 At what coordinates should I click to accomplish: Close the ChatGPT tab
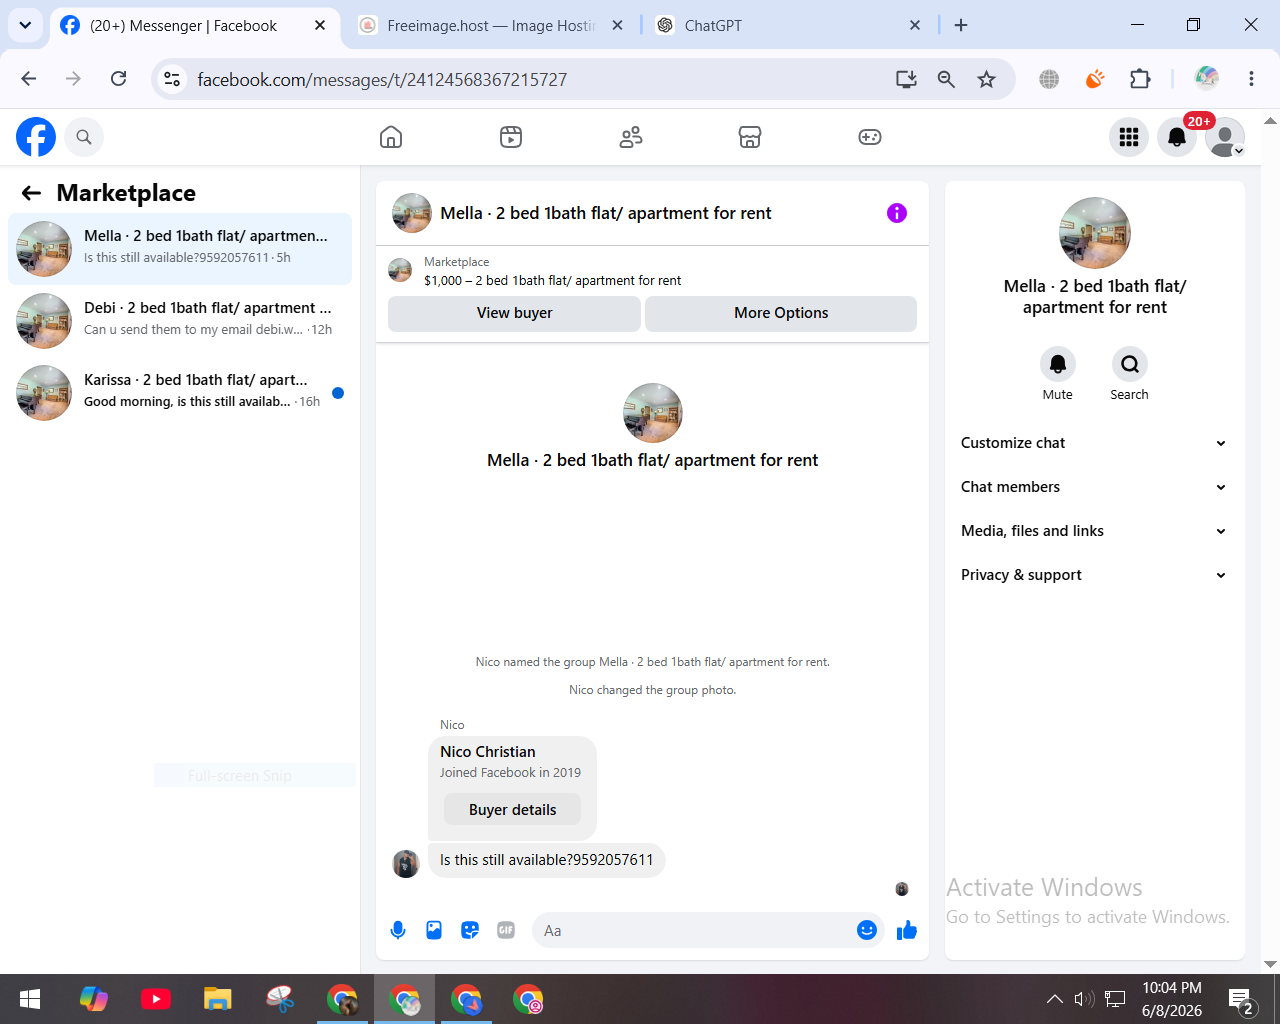coord(915,25)
